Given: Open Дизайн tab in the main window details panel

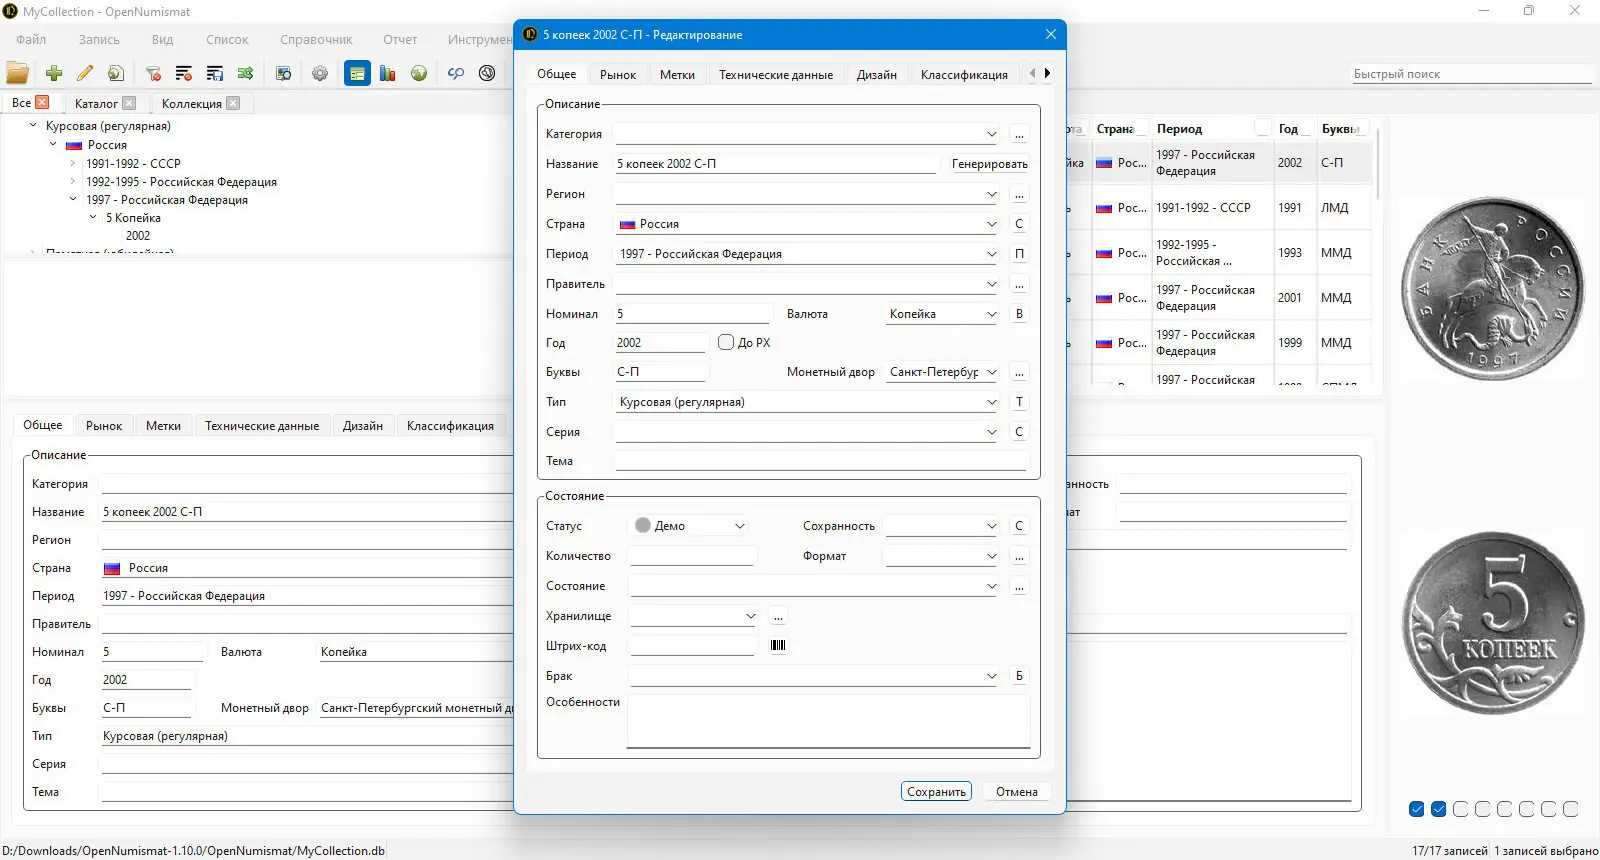Looking at the screenshot, I should click(x=363, y=426).
